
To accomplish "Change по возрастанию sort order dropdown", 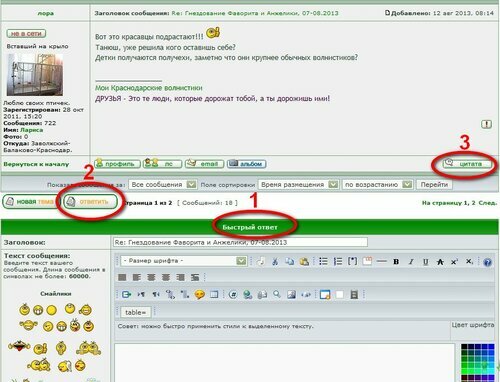I will (377, 184).
